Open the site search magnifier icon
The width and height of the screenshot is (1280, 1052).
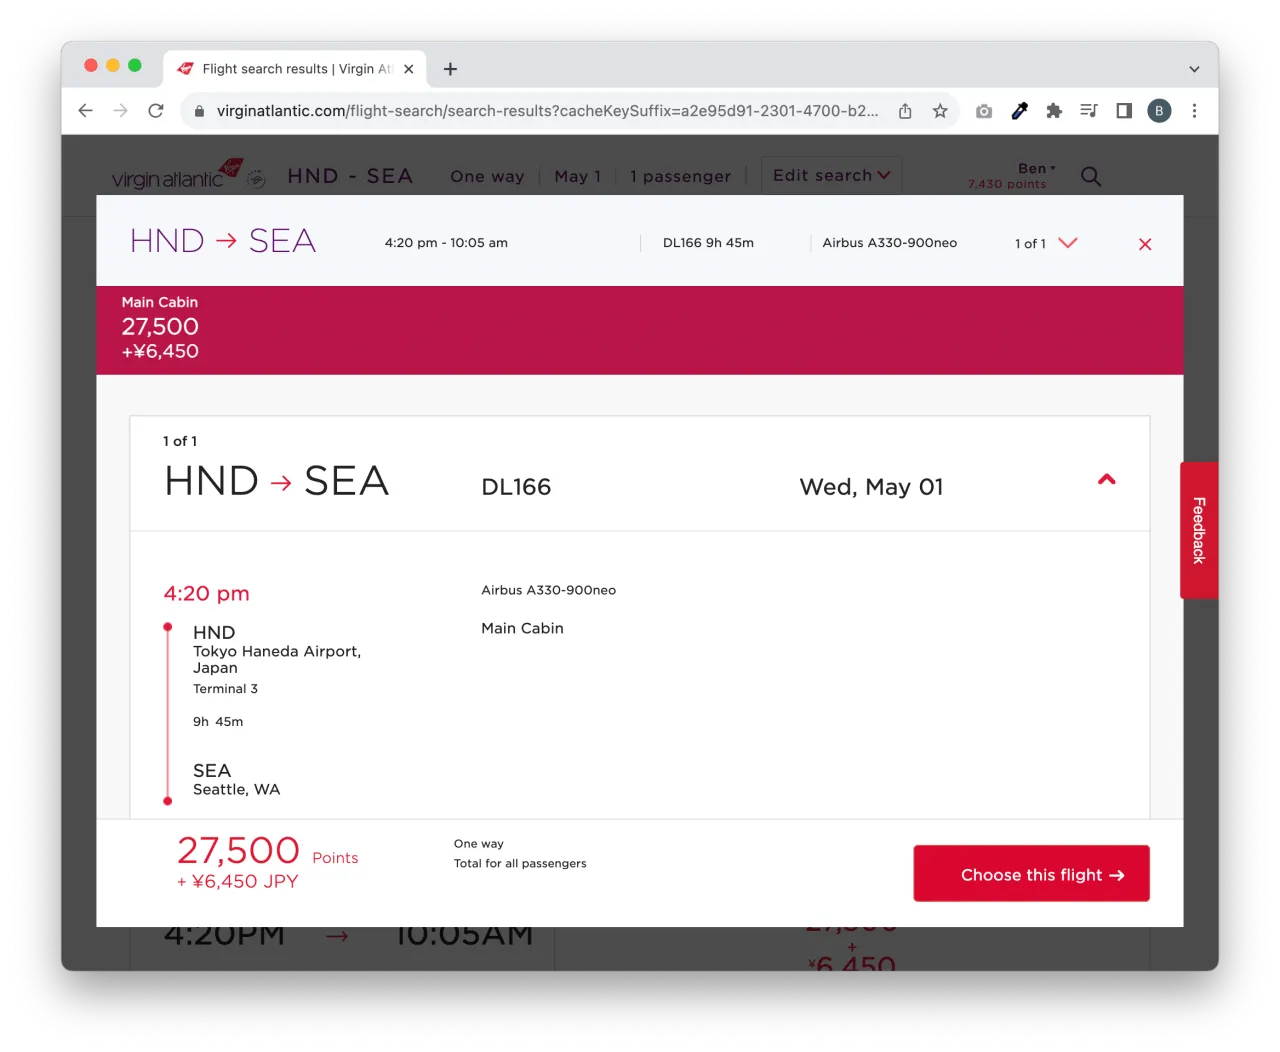tap(1091, 176)
